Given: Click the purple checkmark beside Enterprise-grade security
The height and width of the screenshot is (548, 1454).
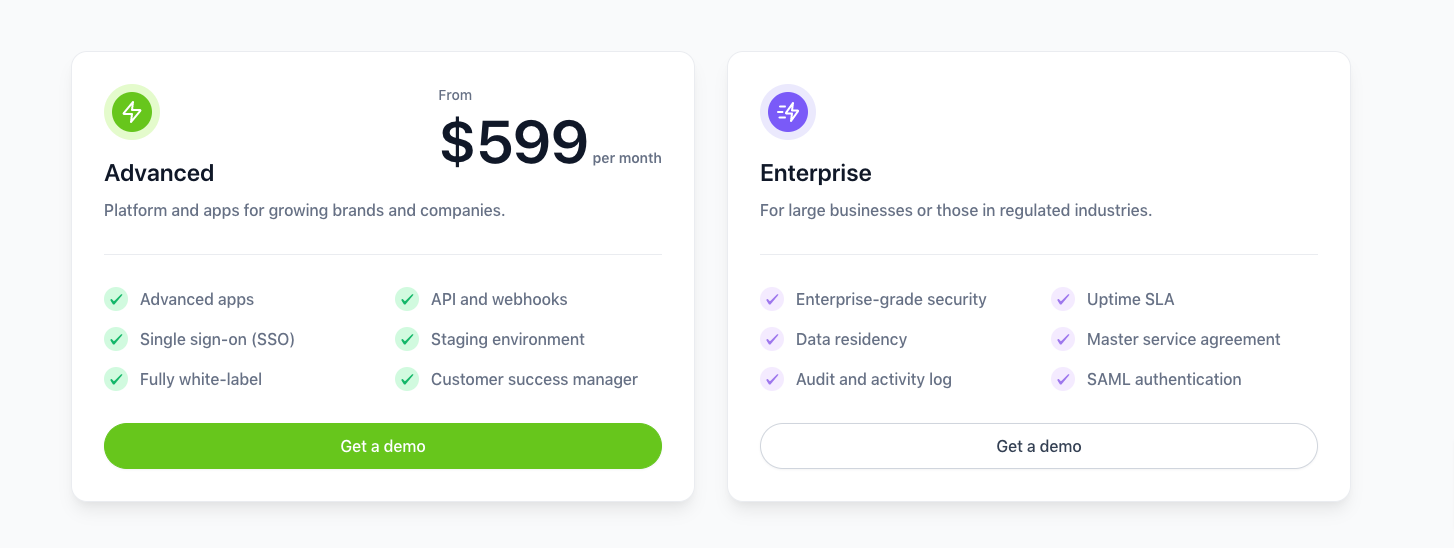Looking at the screenshot, I should pos(772,299).
